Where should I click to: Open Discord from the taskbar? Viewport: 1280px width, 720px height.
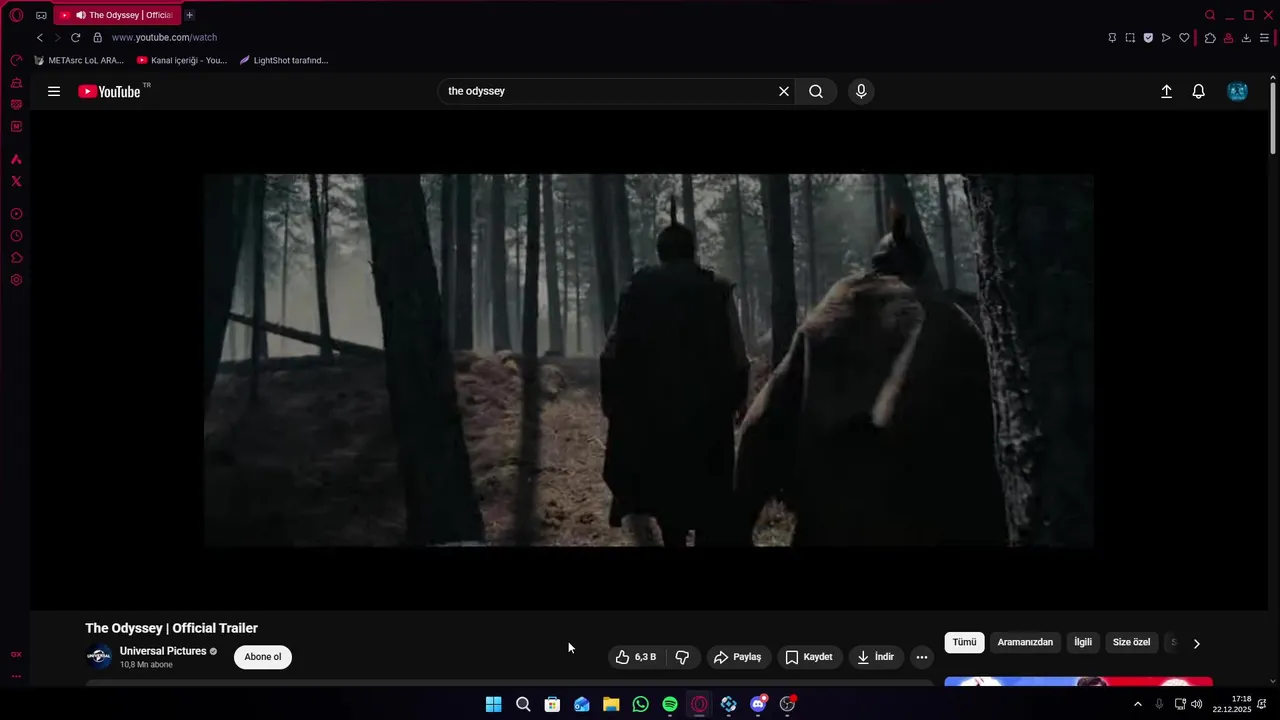coord(758,704)
